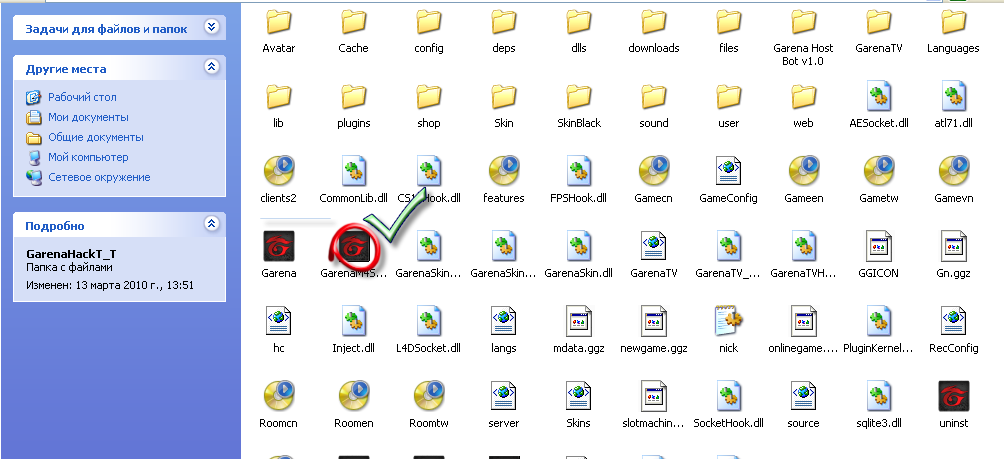Collapse the Подробно panel

pyautogui.click(x=211, y=223)
